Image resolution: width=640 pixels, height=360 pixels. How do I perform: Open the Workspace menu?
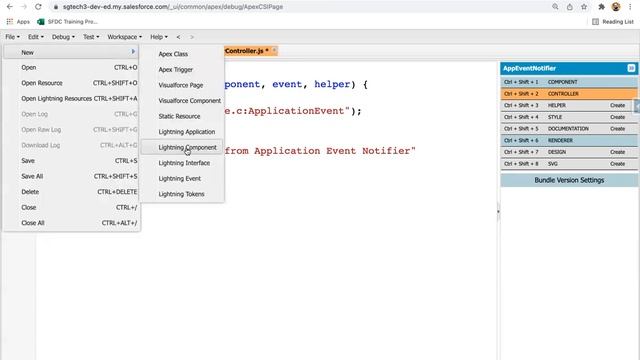(x=124, y=37)
